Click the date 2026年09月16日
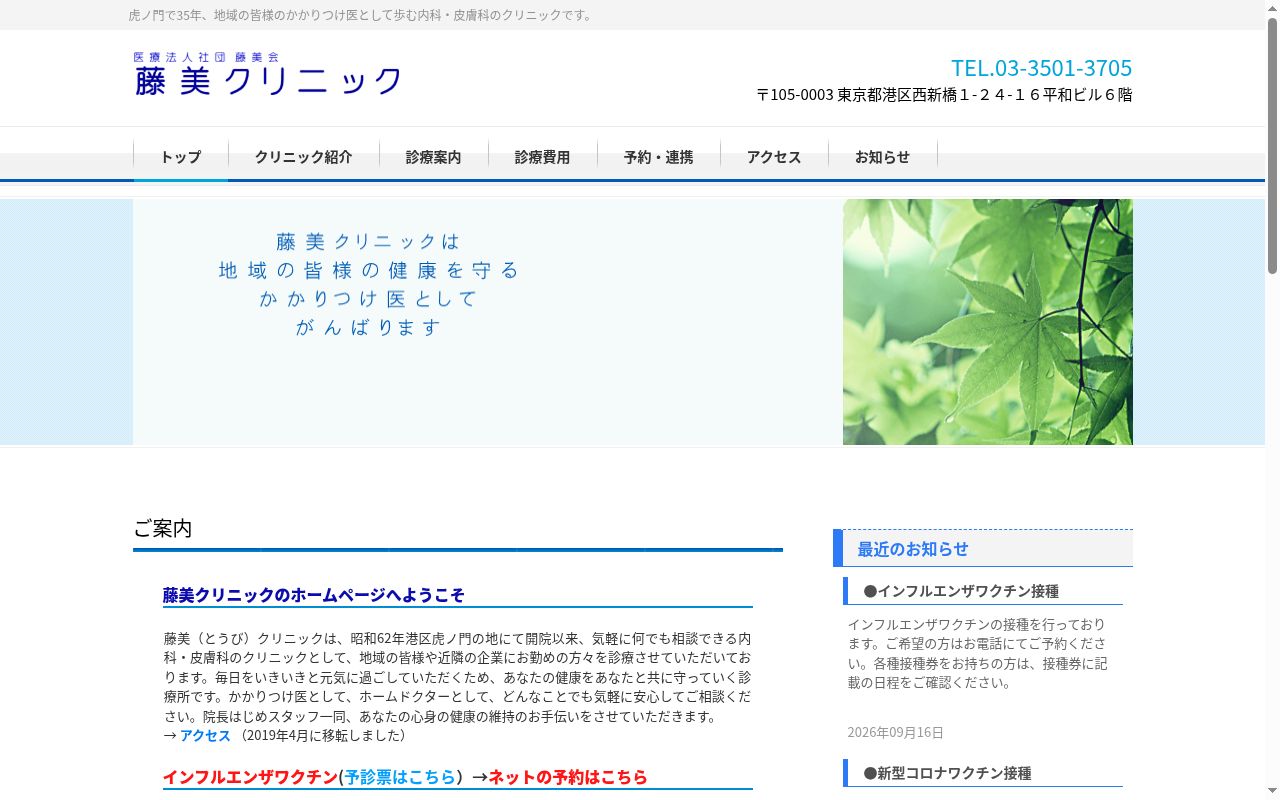 896,732
